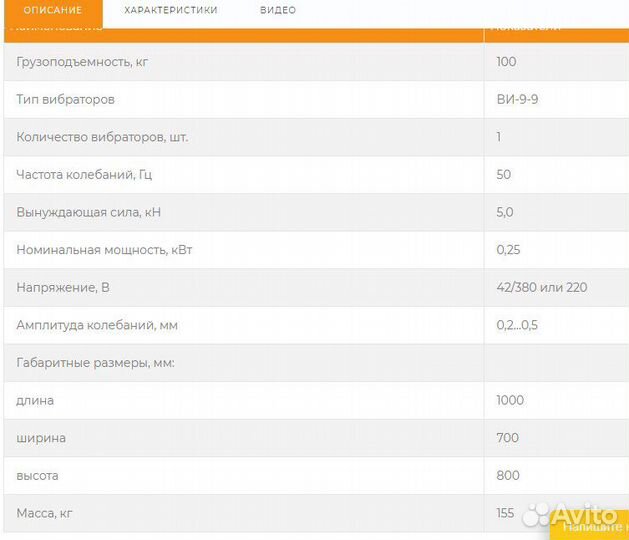Select the width value 700

click(507, 438)
